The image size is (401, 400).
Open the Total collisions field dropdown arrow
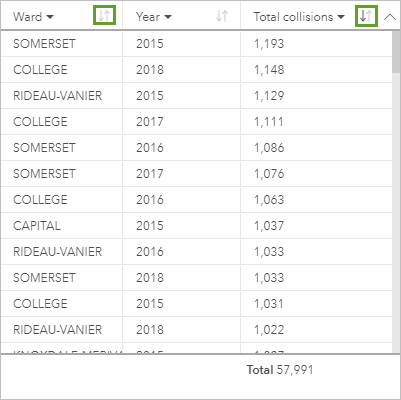[341, 17]
